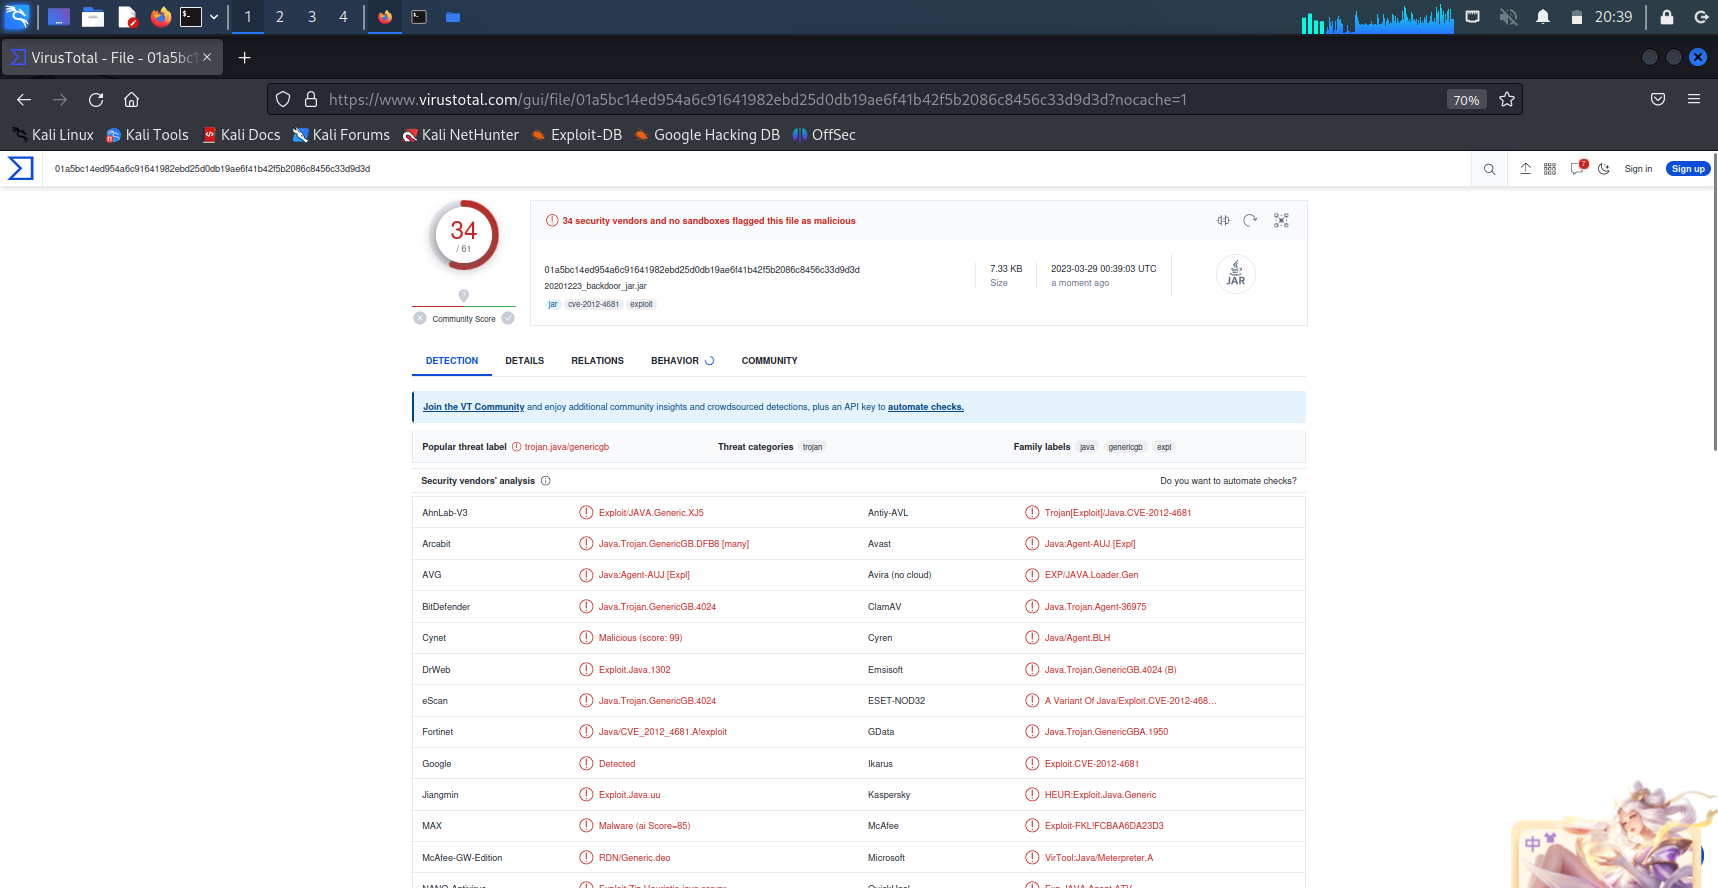The height and width of the screenshot is (888, 1718).
Task: Open the VirusTotal graph icon
Action: (x=1281, y=220)
